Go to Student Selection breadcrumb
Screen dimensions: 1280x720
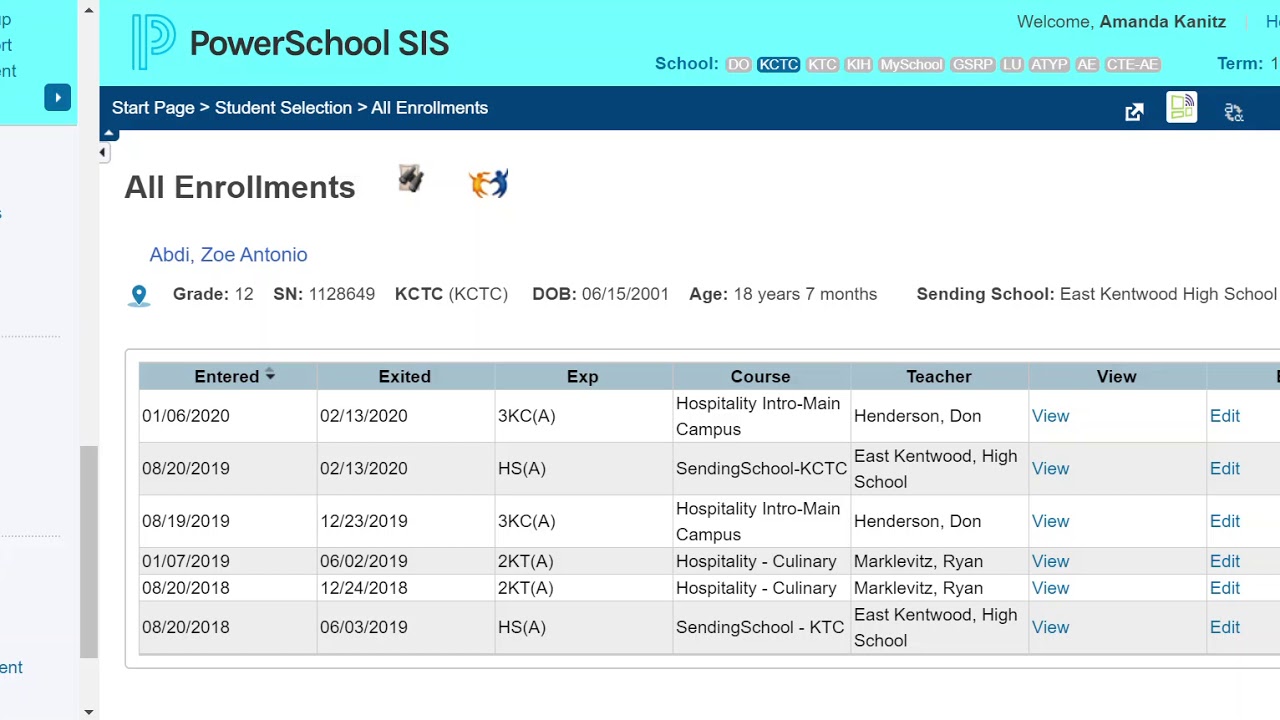pyautogui.click(x=283, y=108)
